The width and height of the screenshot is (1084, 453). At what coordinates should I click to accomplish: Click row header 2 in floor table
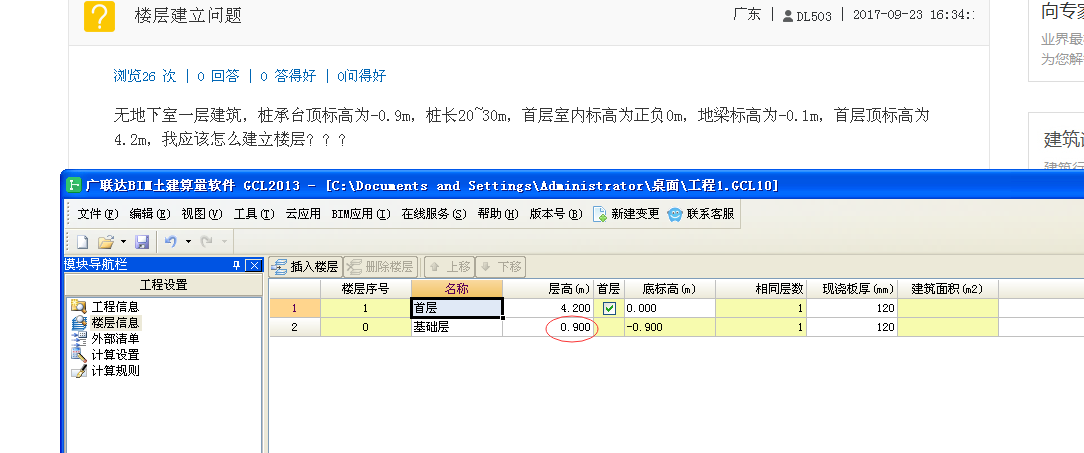tap(295, 327)
